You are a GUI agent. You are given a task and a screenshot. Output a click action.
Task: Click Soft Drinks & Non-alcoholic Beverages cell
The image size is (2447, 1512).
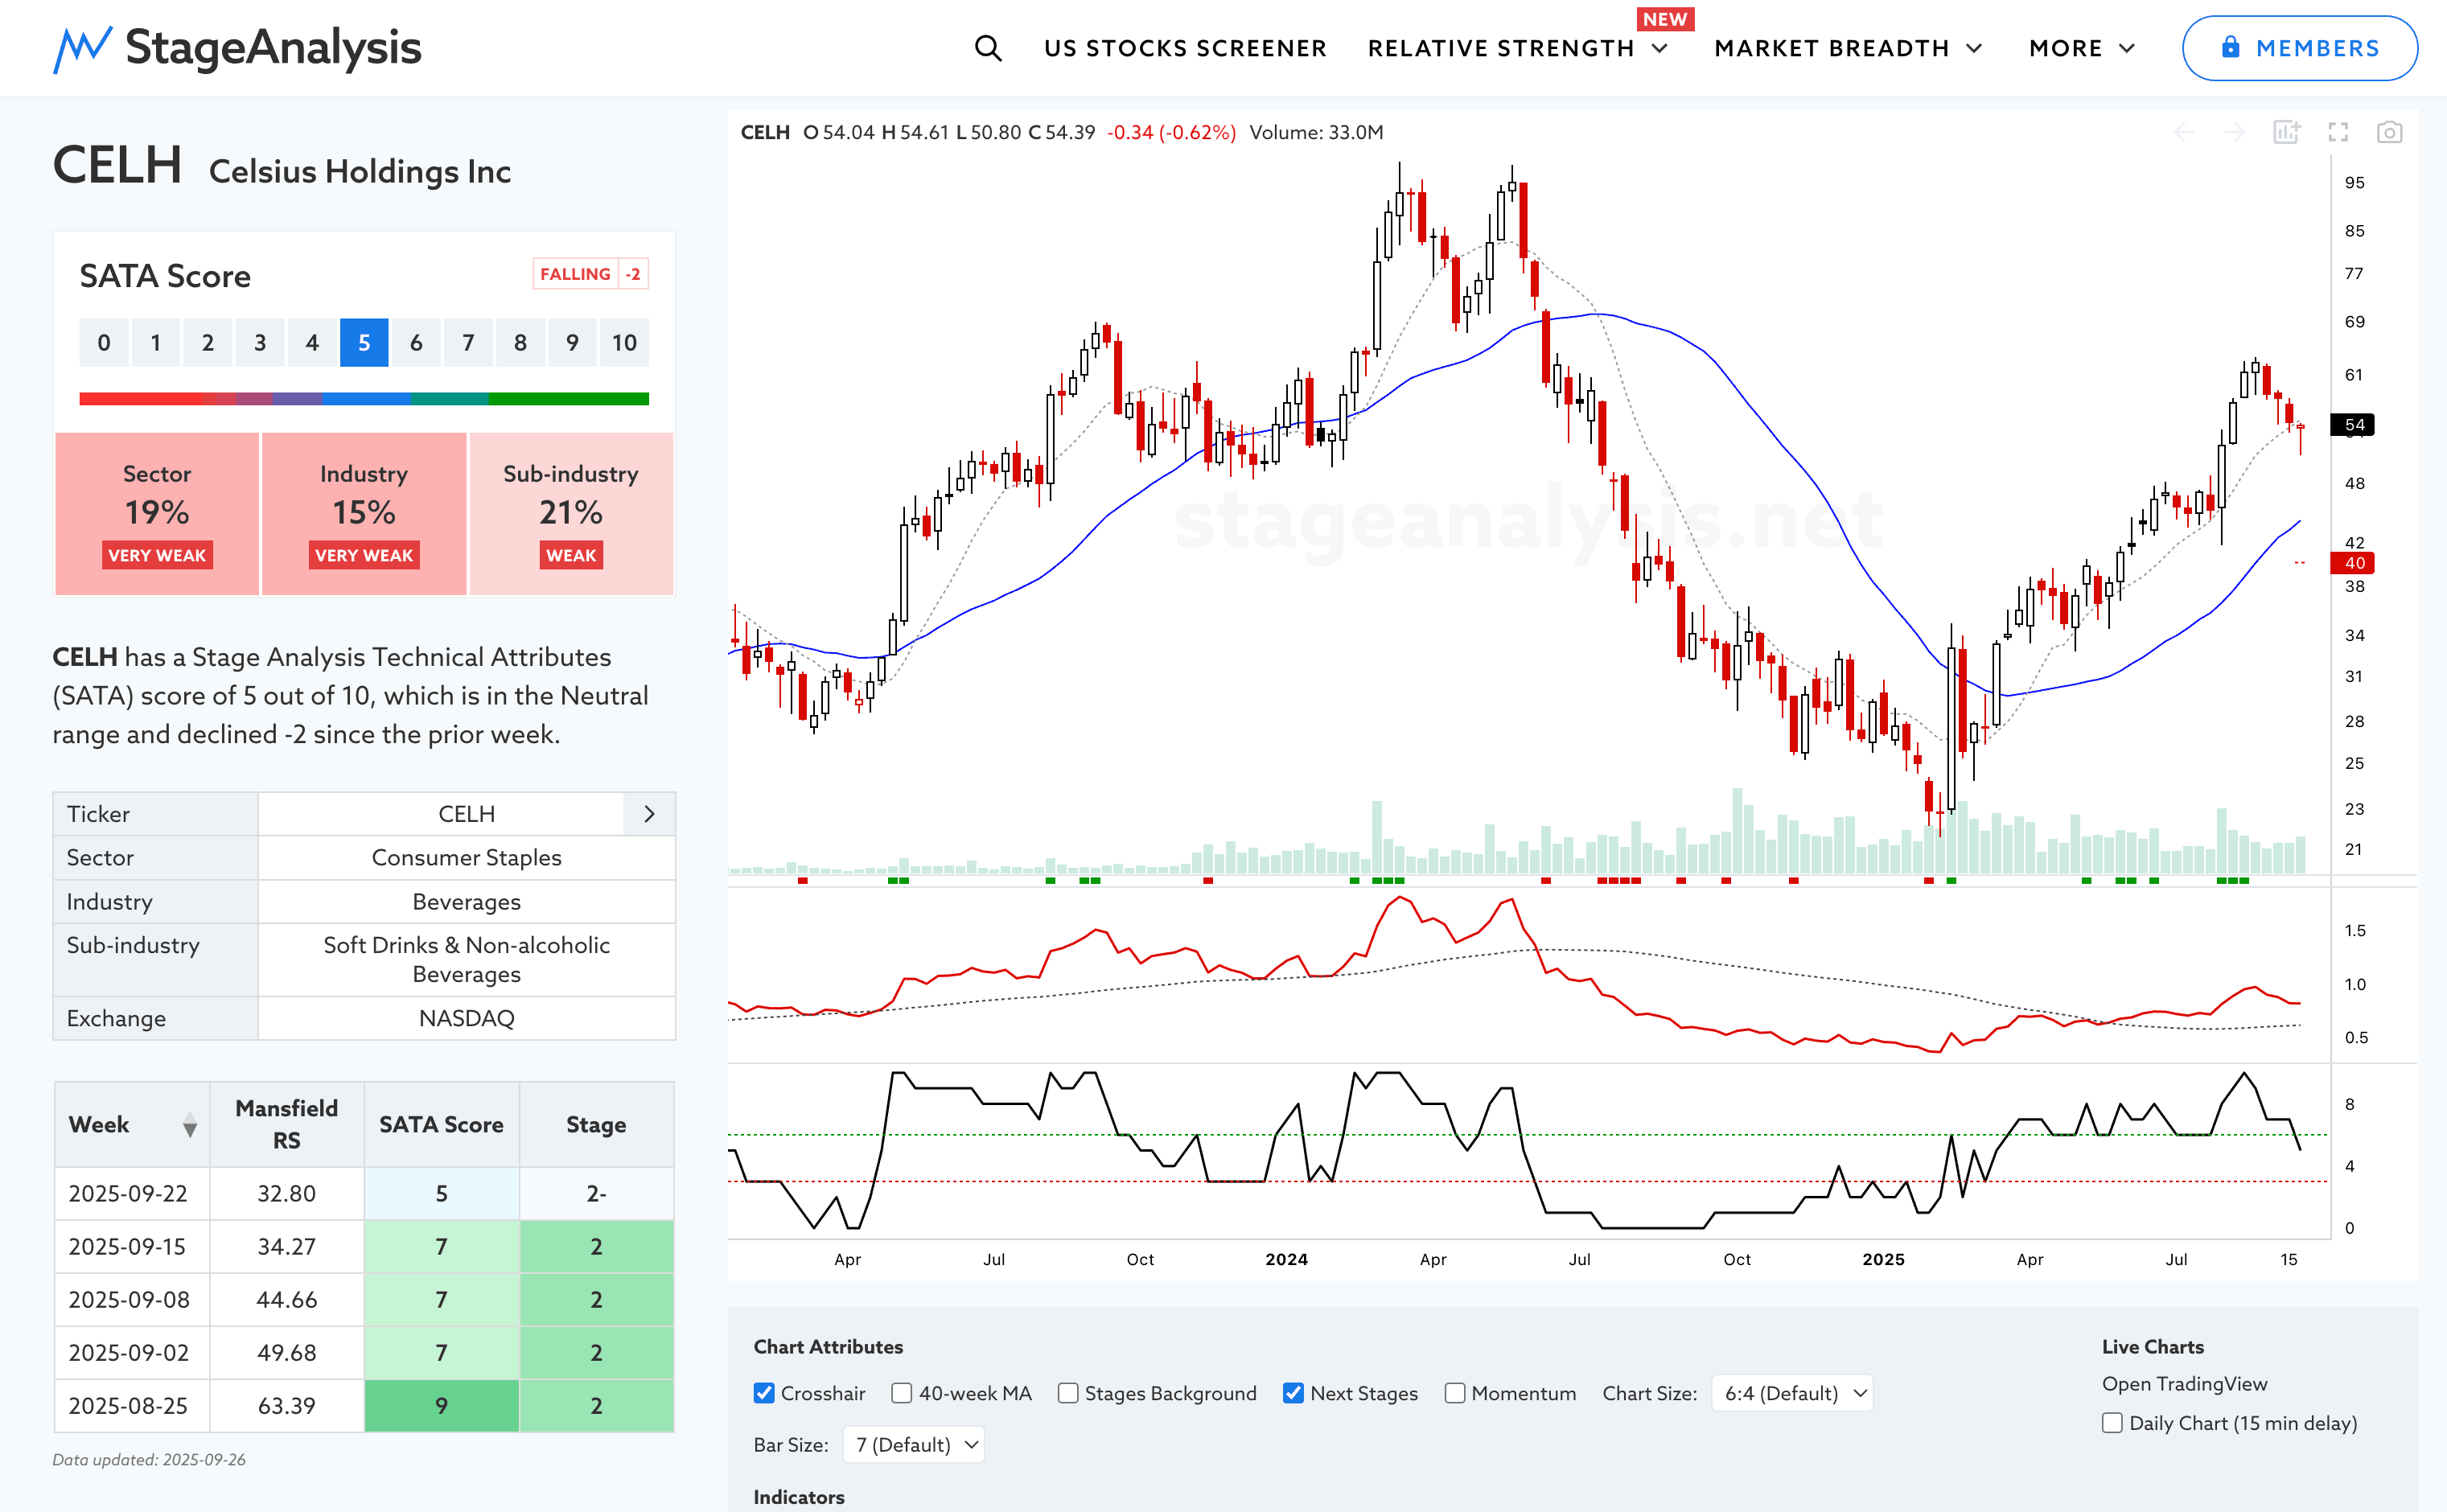pyautogui.click(x=466, y=960)
